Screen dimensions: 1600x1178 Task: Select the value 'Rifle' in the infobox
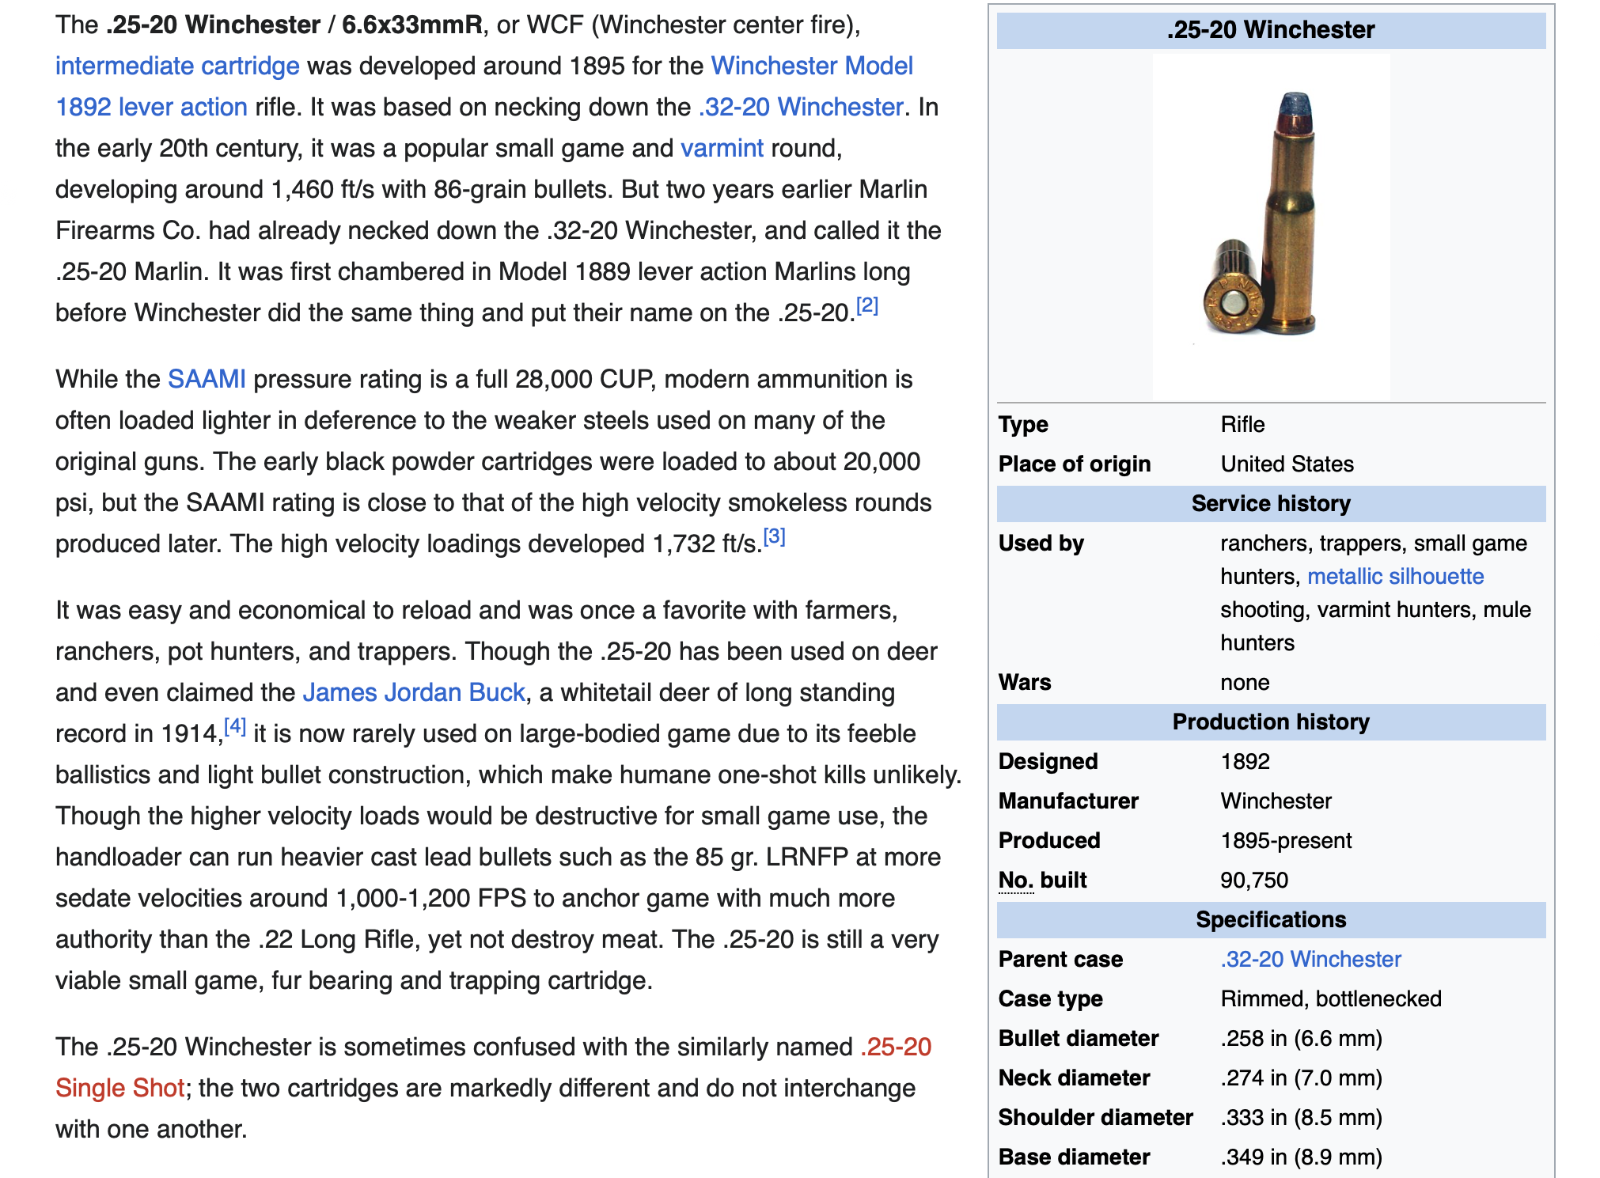coord(1243,424)
